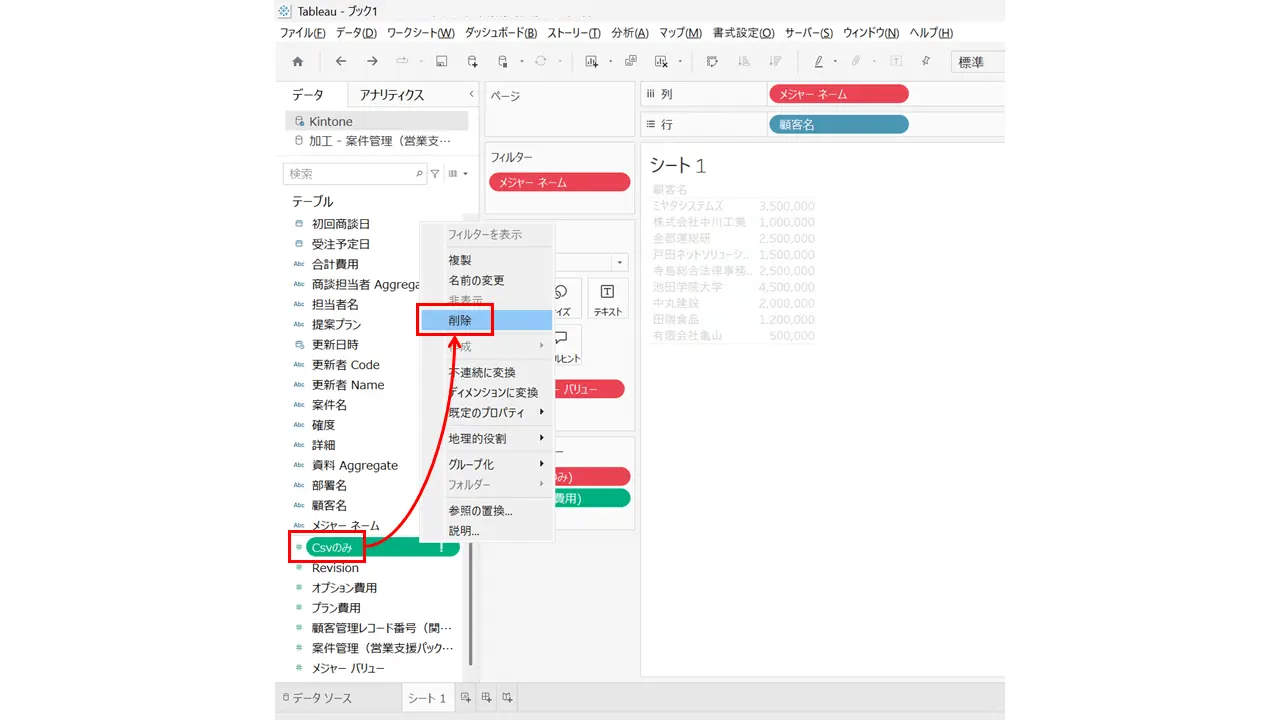1280x720 pixels.
Task: Click the テキスト marks card button
Action: 608,299
